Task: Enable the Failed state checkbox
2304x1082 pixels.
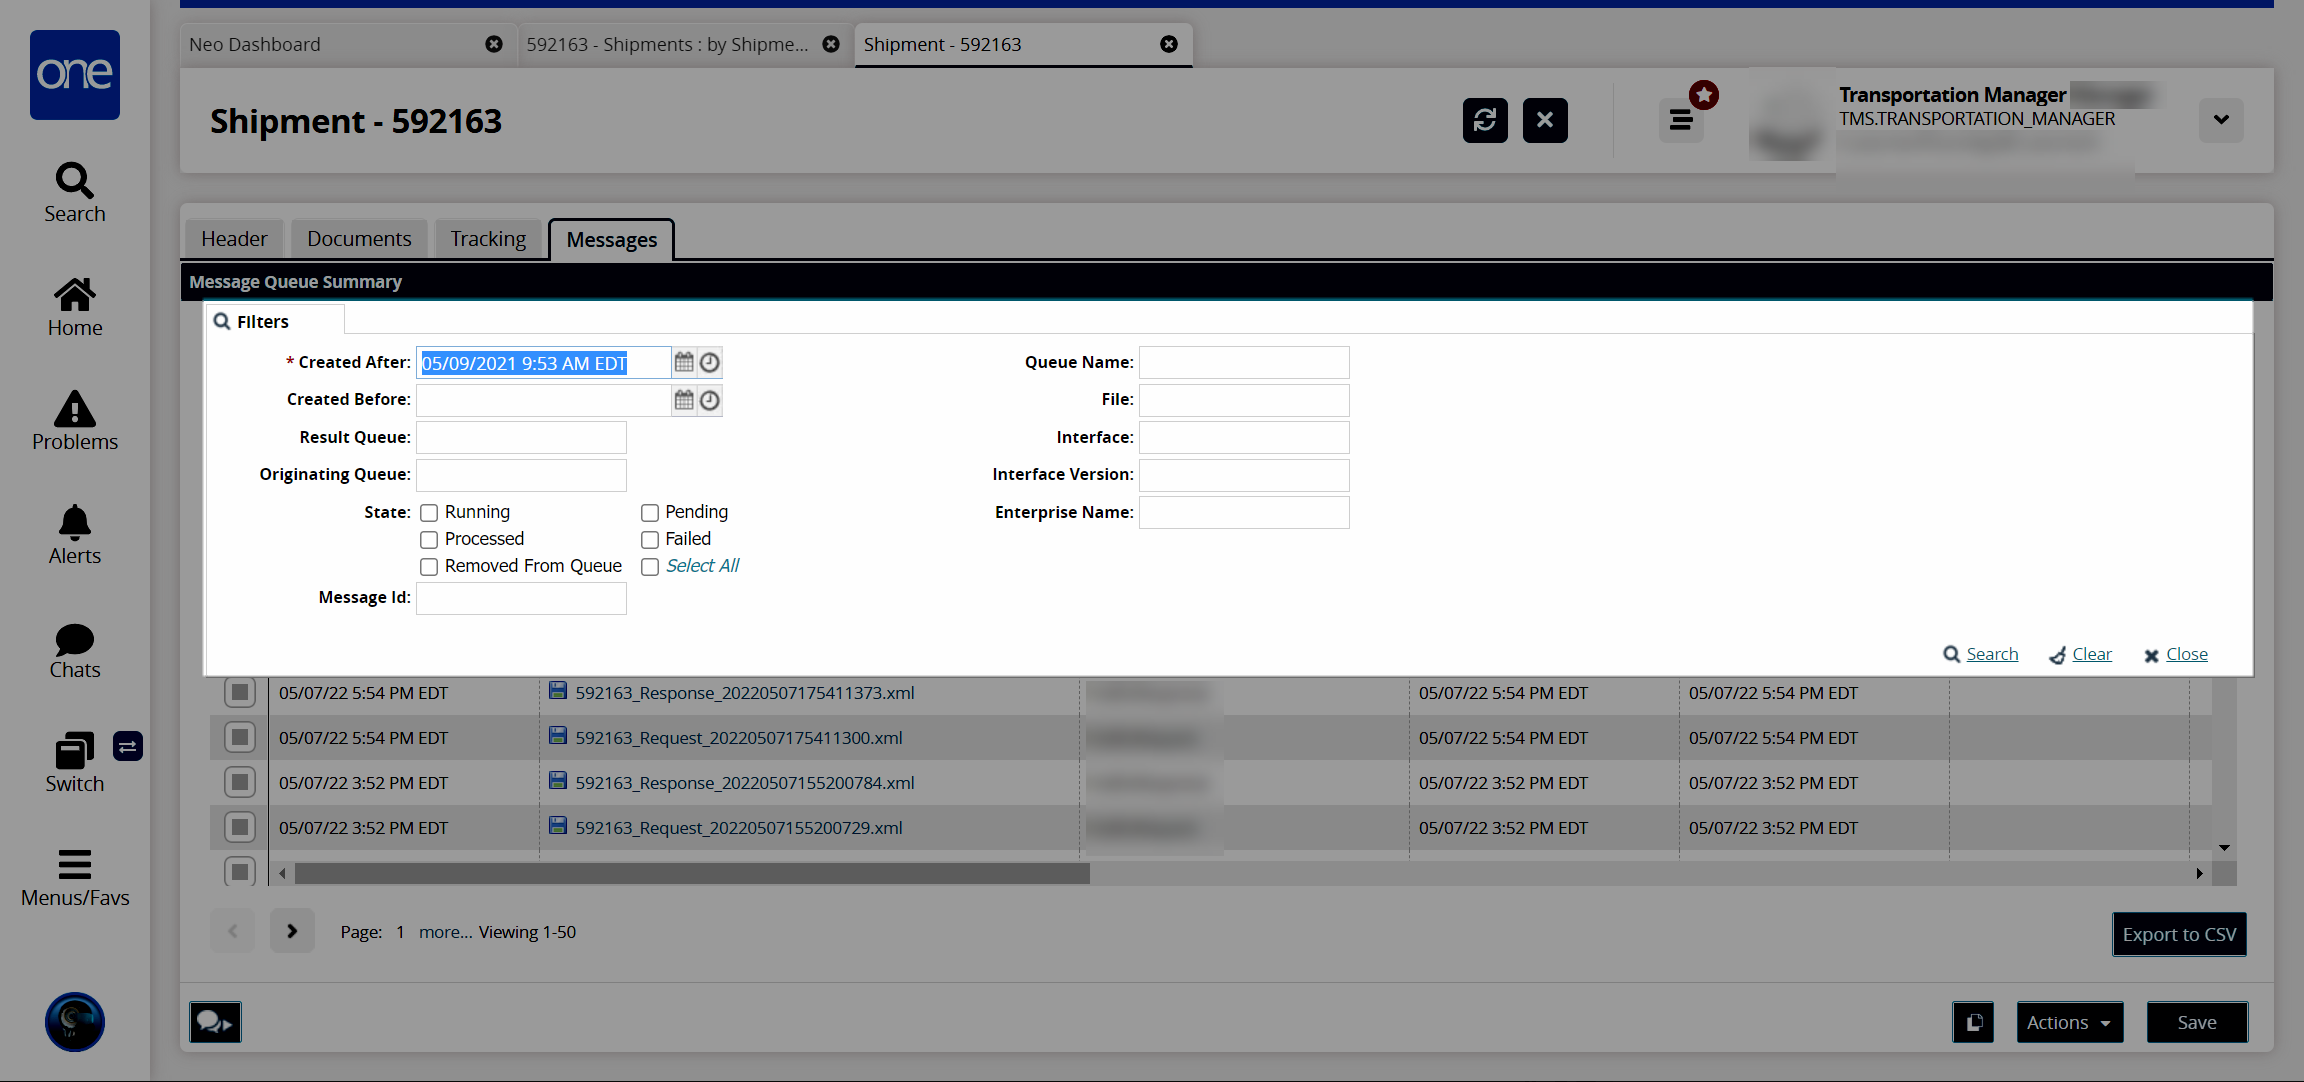Action: [649, 538]
